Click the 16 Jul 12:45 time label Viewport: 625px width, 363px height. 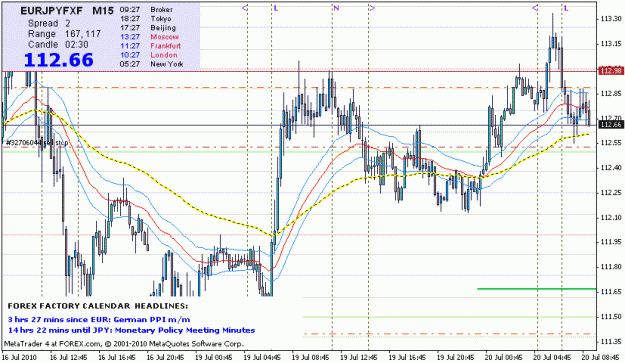point(68,357)
